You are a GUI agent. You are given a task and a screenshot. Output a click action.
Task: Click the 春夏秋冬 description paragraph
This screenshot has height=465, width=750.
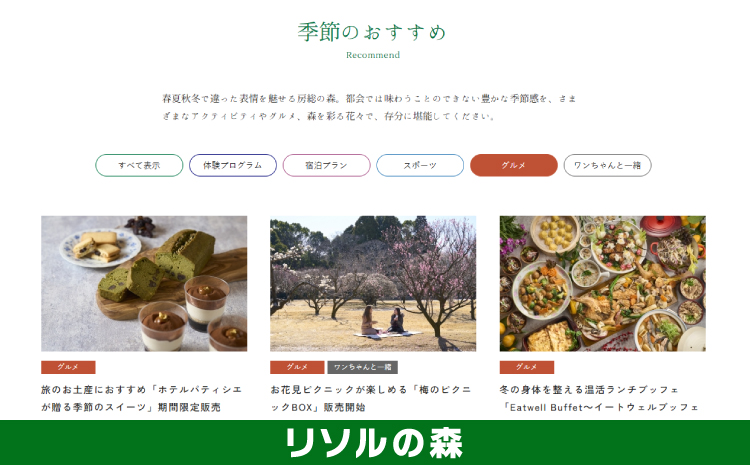369,107
